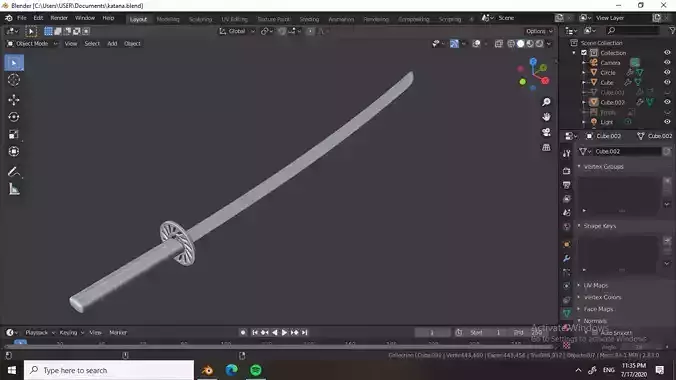The height and width of the screenshot is (380, 676).
Task: Switch to the Modeling workspace tab
Action: (x=168, y=19)
